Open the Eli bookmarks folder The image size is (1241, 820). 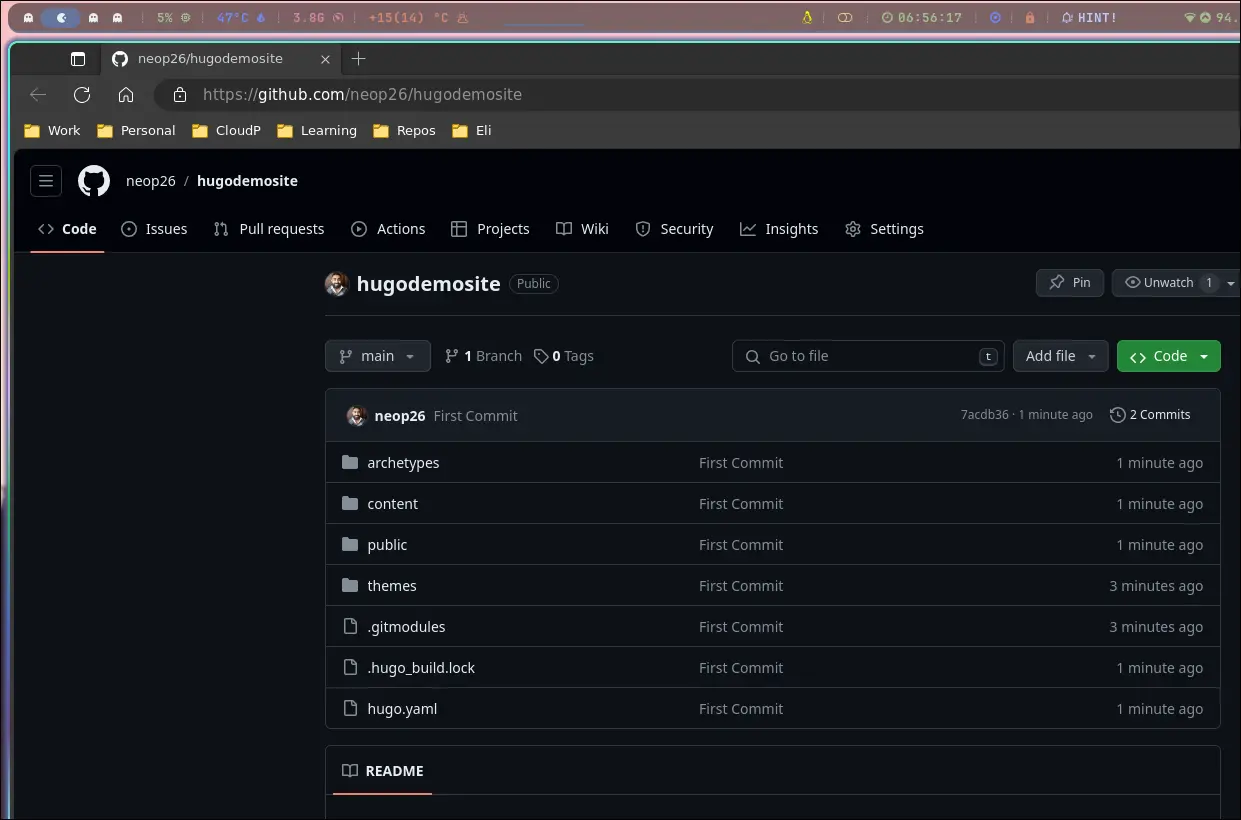pos(472,131)
